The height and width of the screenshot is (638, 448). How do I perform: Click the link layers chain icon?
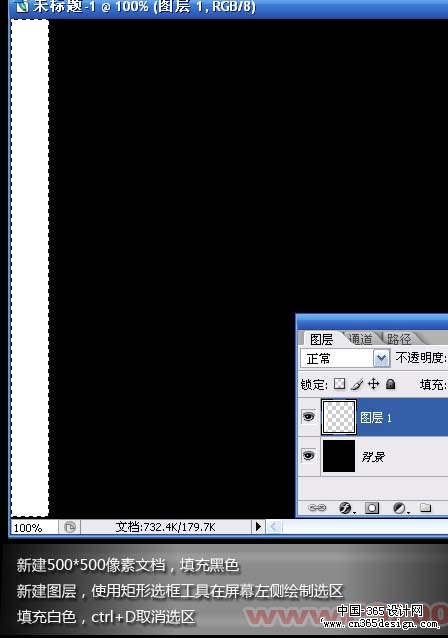(317, 508)
